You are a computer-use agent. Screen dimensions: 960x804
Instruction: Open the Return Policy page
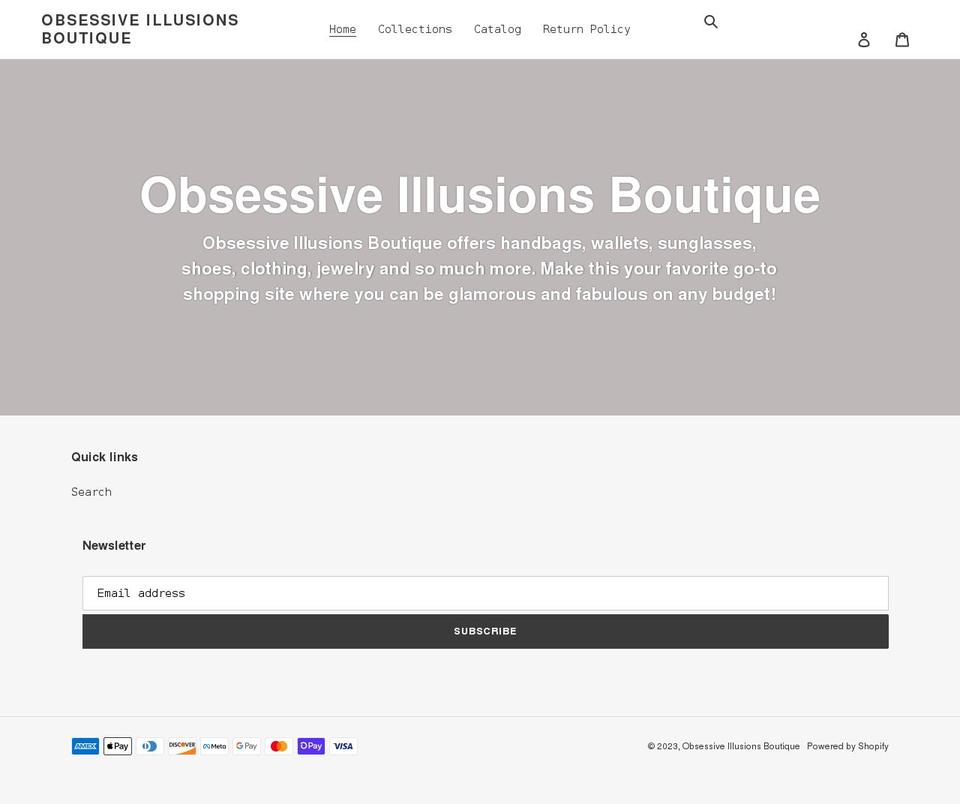pyautogui.click(x=586, y=29)
